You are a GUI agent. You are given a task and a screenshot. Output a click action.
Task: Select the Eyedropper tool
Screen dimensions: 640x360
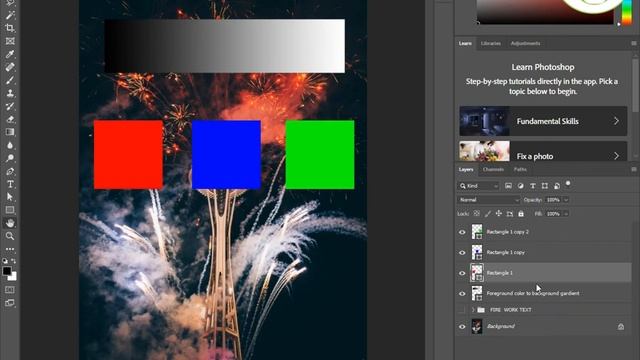[x=10, y=54]
